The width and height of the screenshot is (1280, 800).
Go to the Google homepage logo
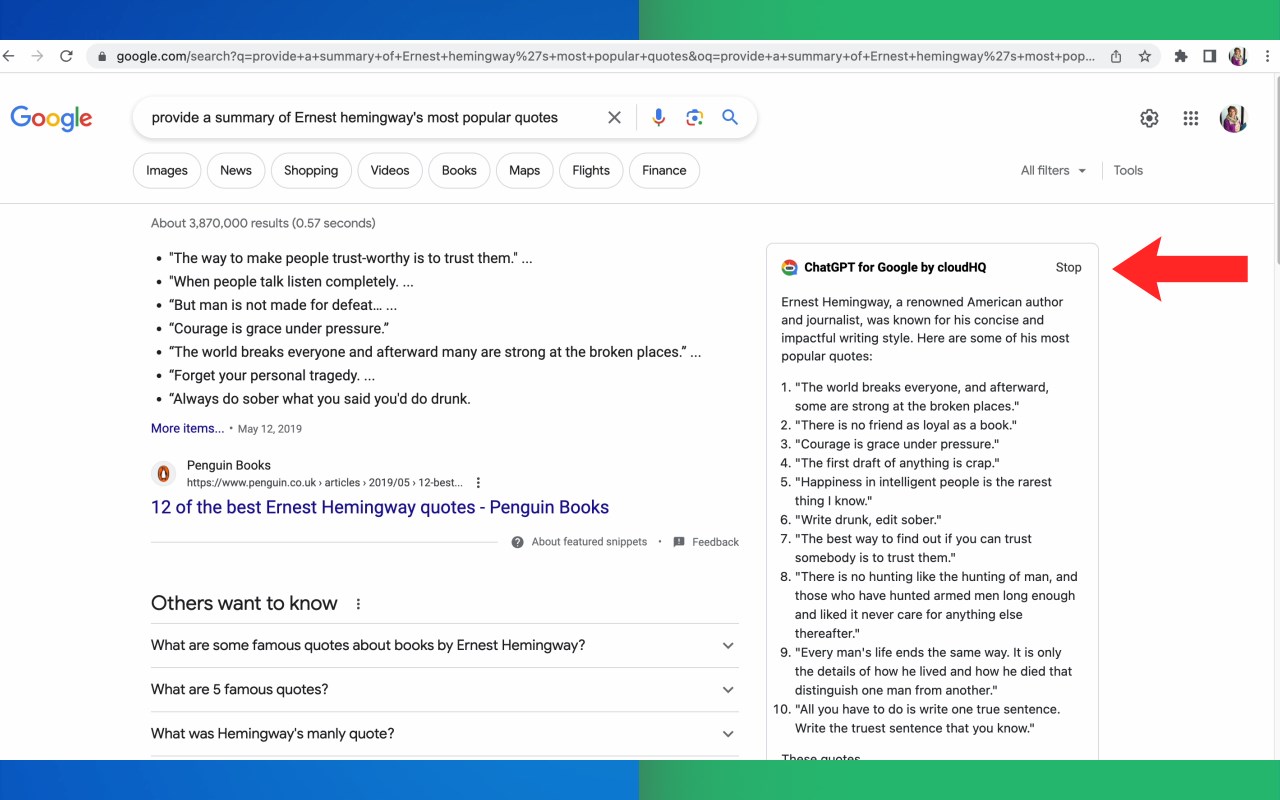[52, 118]
